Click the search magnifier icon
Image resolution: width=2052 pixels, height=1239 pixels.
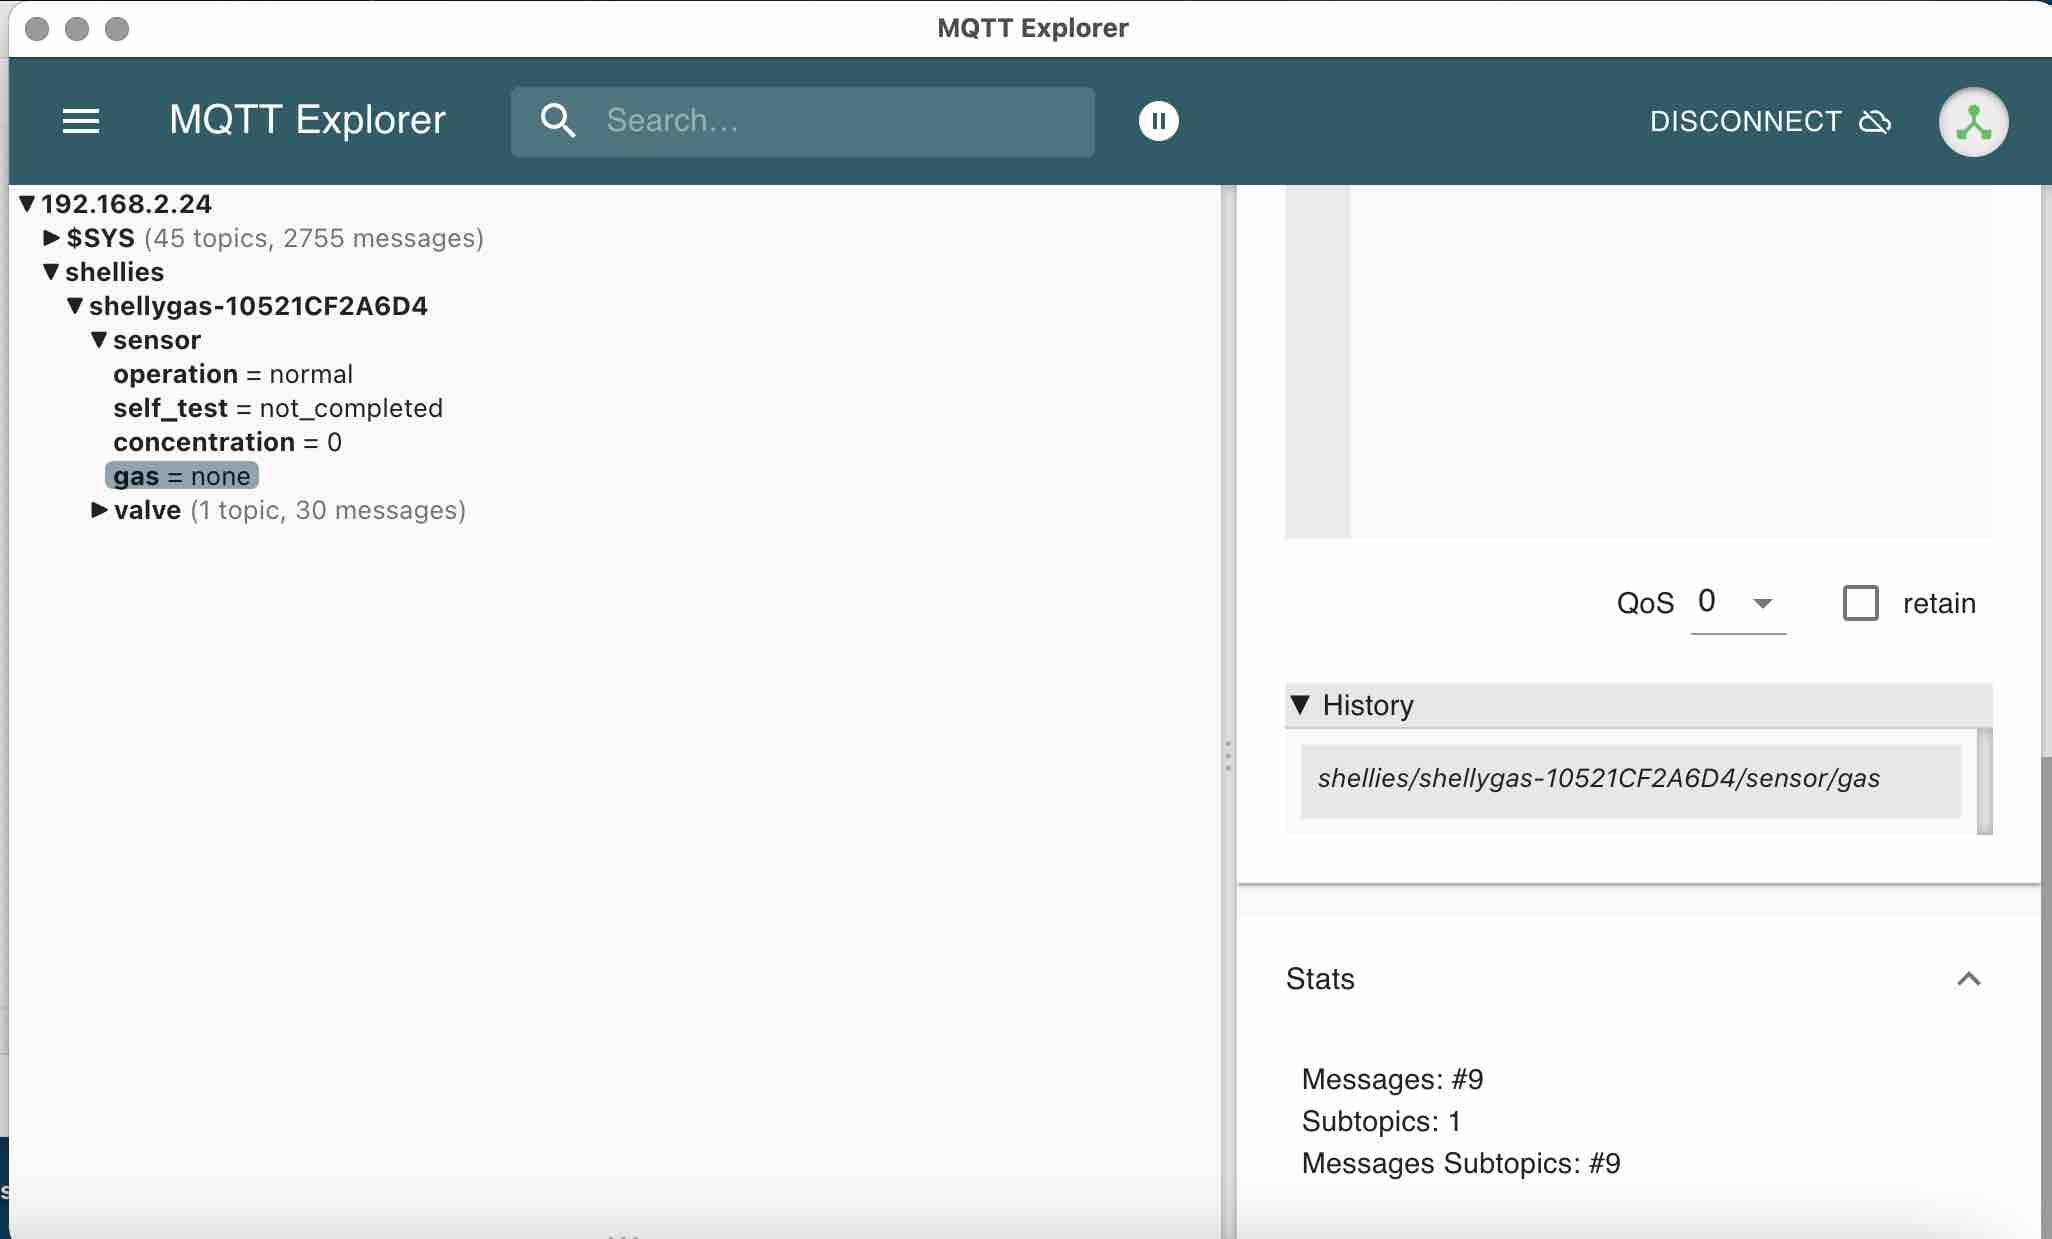click(558, 121)
